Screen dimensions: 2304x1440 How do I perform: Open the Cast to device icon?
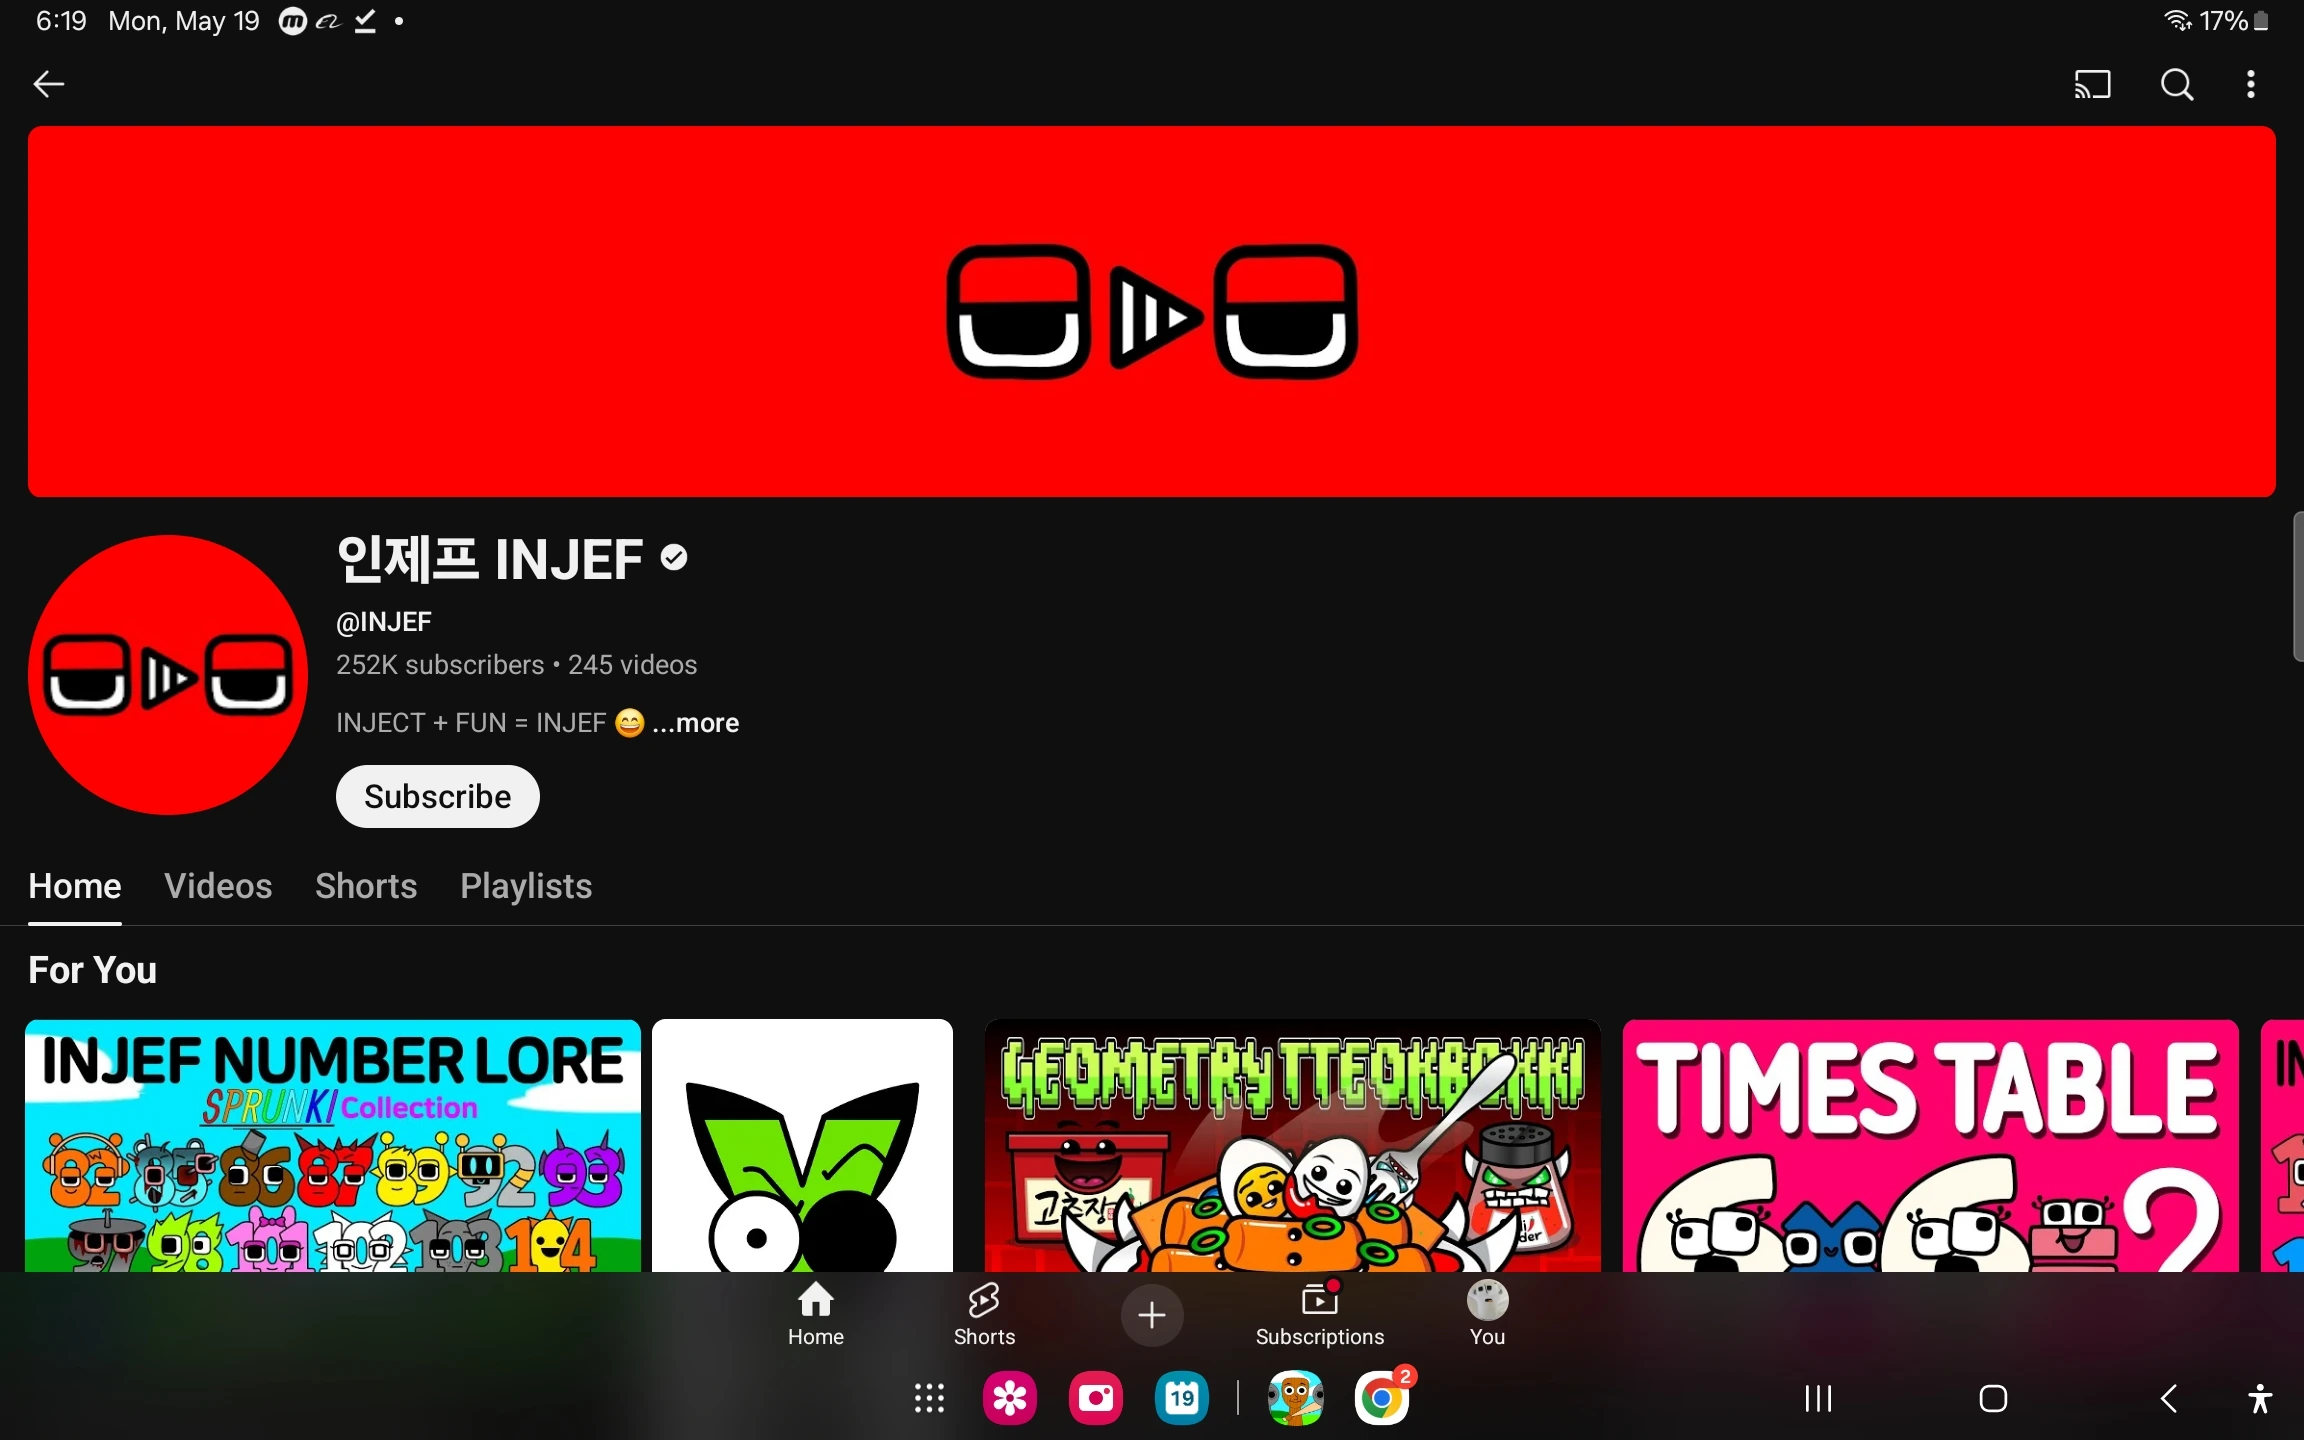[x=2092, y=84]
